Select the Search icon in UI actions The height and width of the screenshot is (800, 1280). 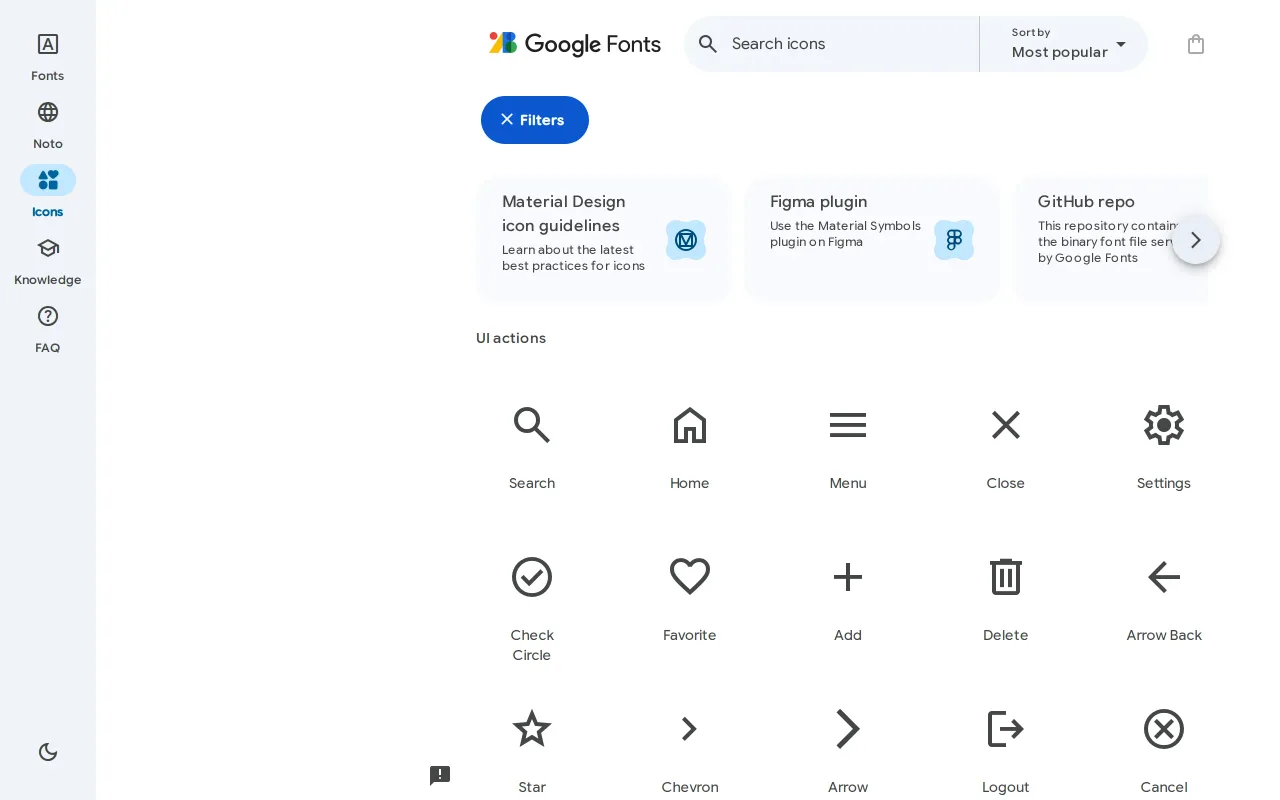(532, 425)
